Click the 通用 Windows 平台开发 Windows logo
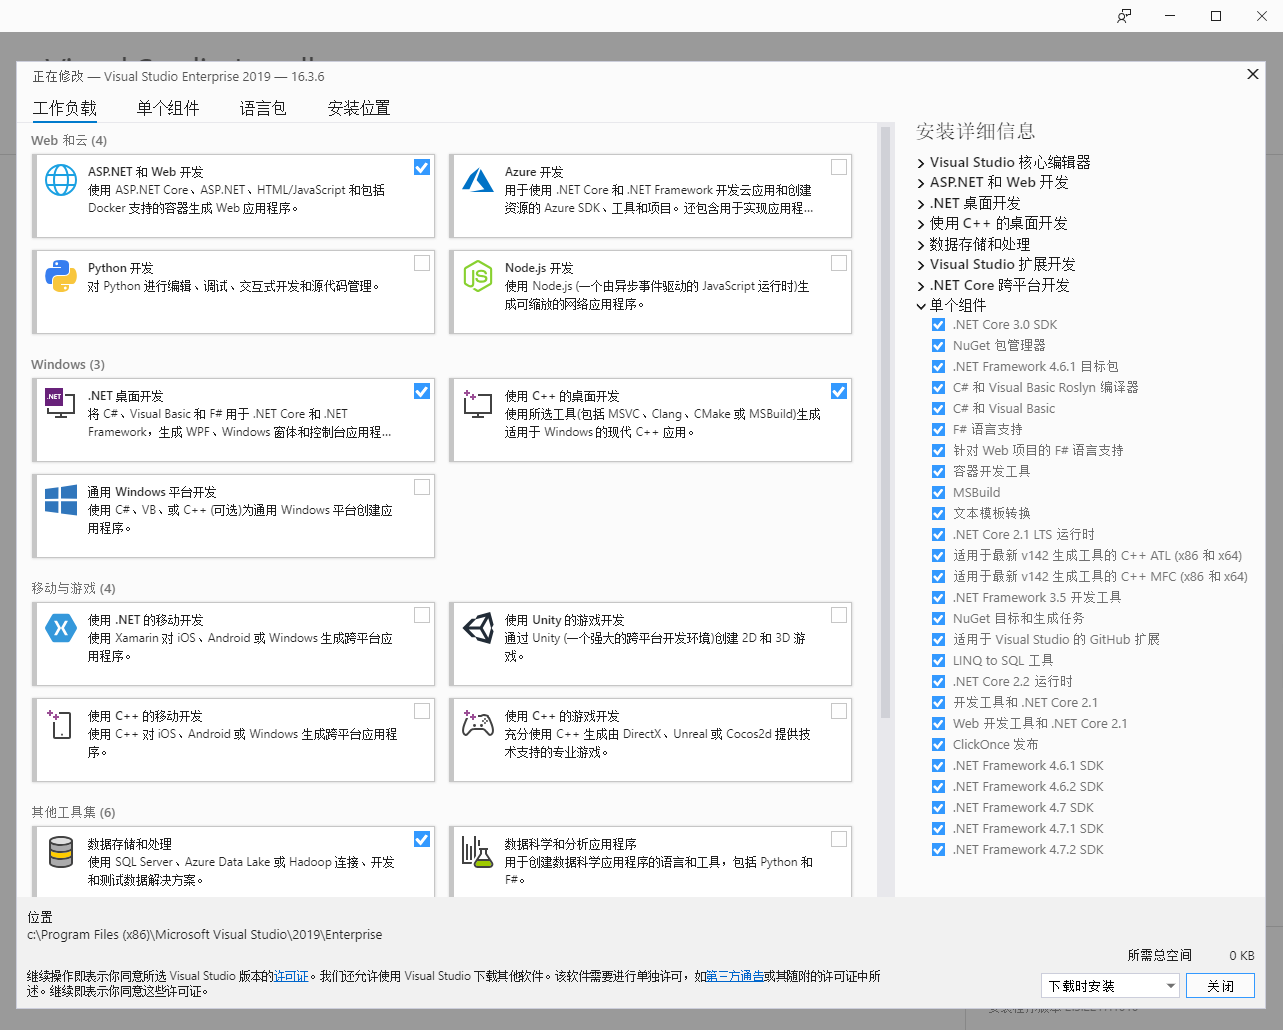Viewport: 1283px width, 1030px height. [61, 500]
